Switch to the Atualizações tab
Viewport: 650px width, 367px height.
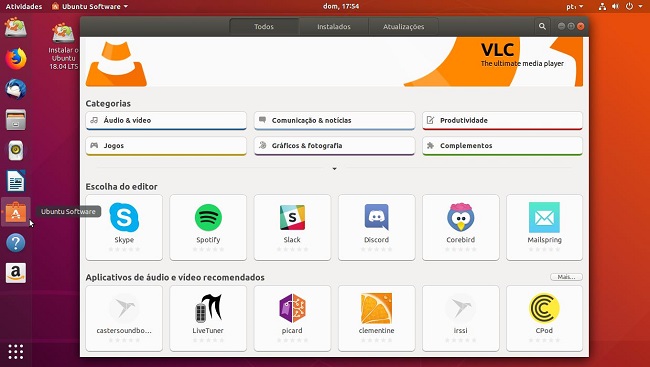point(403,27)
